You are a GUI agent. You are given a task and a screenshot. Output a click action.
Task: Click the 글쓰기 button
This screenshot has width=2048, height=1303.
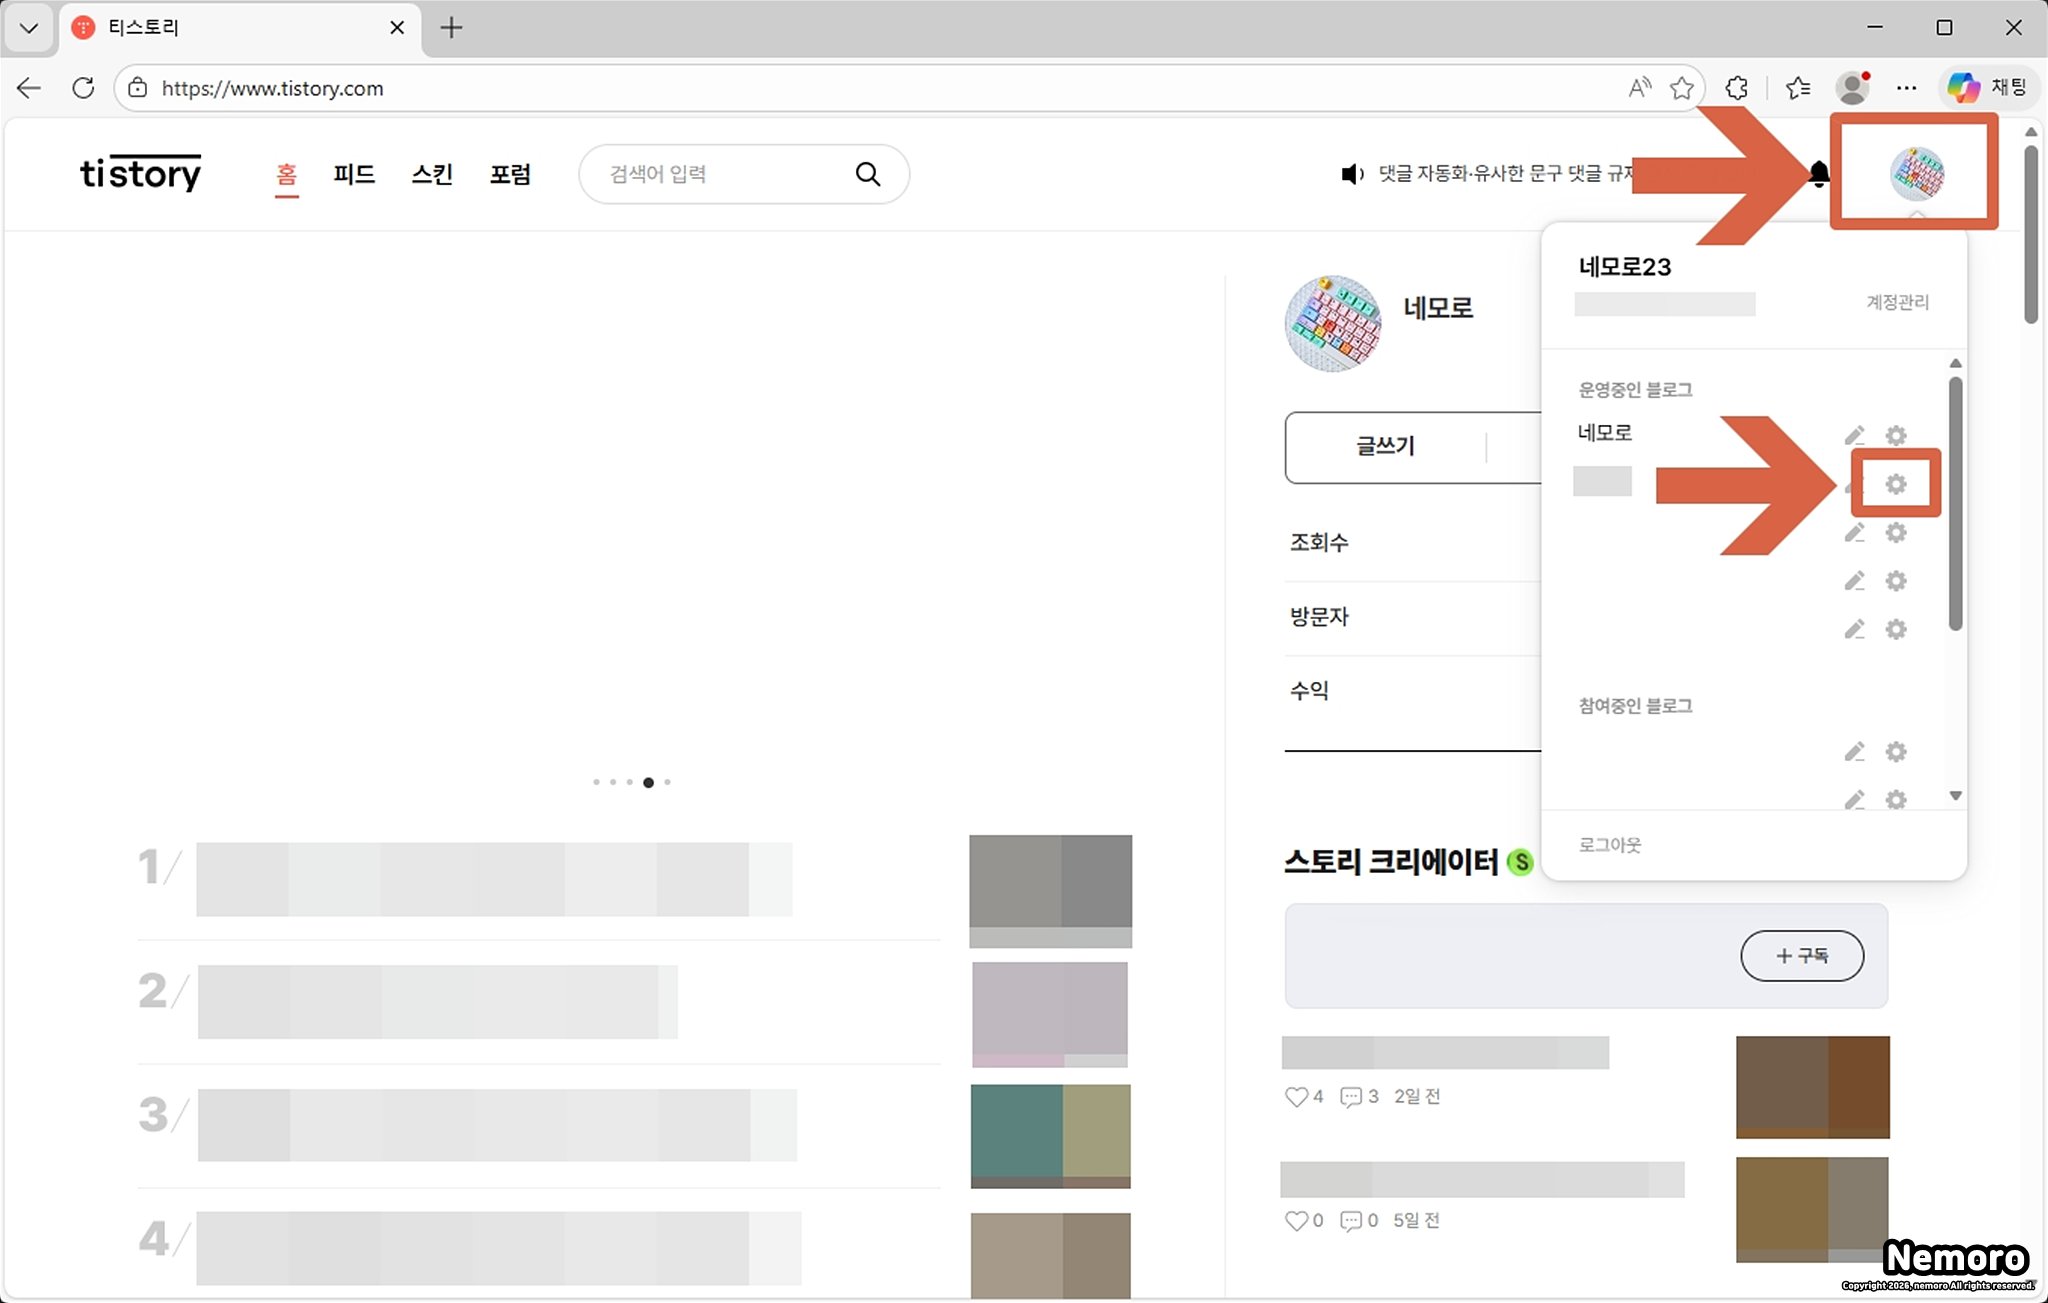[1385, 447]
